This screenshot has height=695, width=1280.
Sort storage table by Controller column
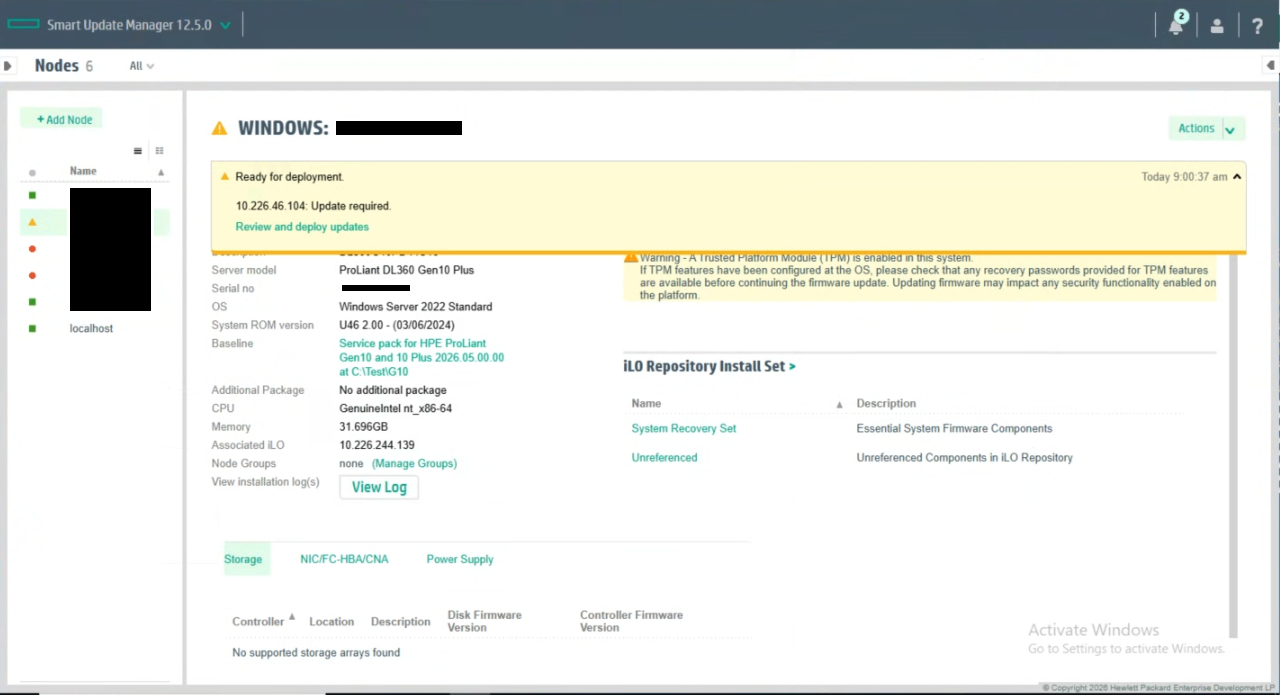pos(258,621)
